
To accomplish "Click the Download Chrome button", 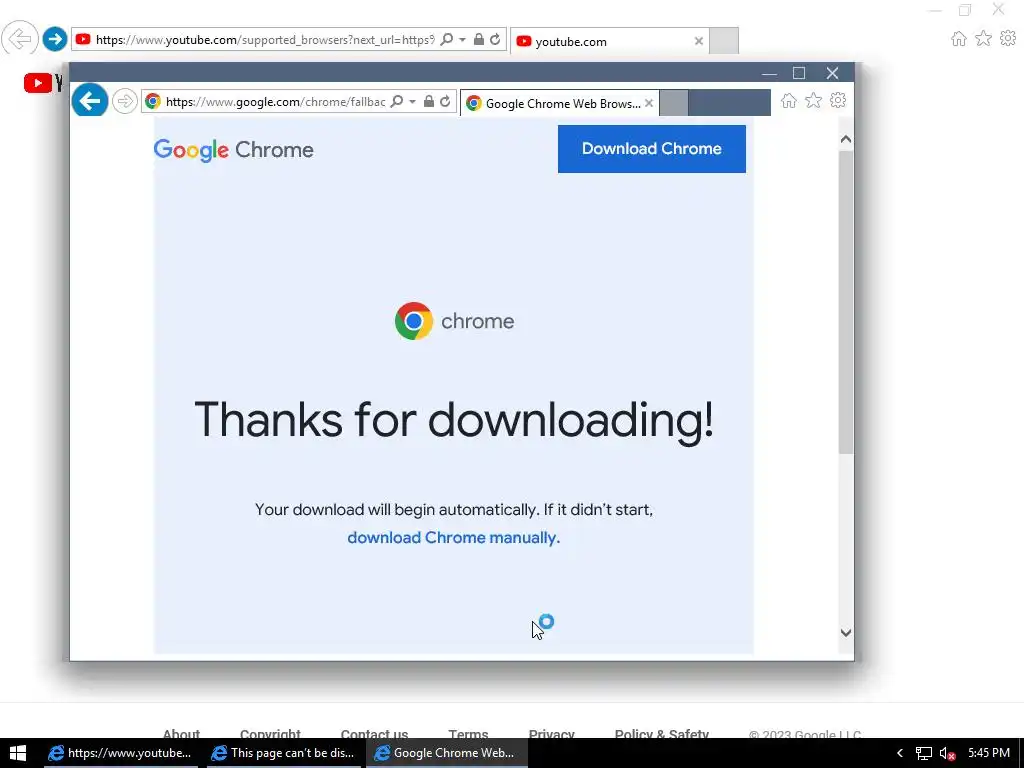I will (651, 149).
